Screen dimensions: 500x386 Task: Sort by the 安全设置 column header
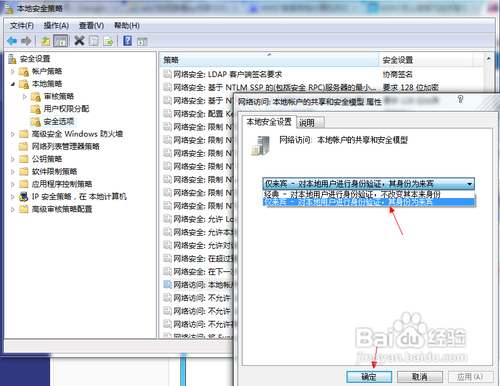(426, 60)
